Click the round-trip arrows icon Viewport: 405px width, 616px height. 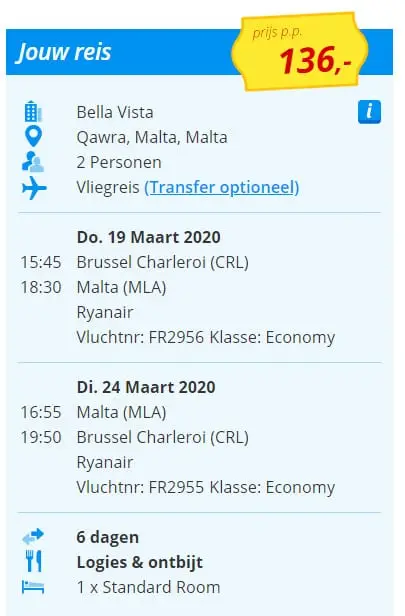point(33,537)
